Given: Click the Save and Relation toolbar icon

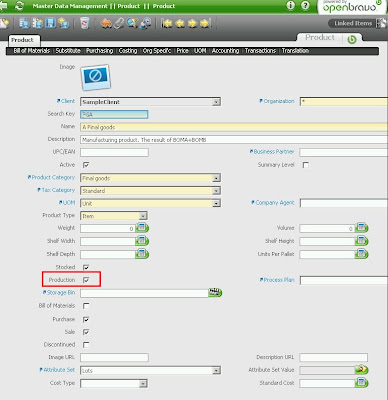Looking at the screenshot, I should [24, 23].
